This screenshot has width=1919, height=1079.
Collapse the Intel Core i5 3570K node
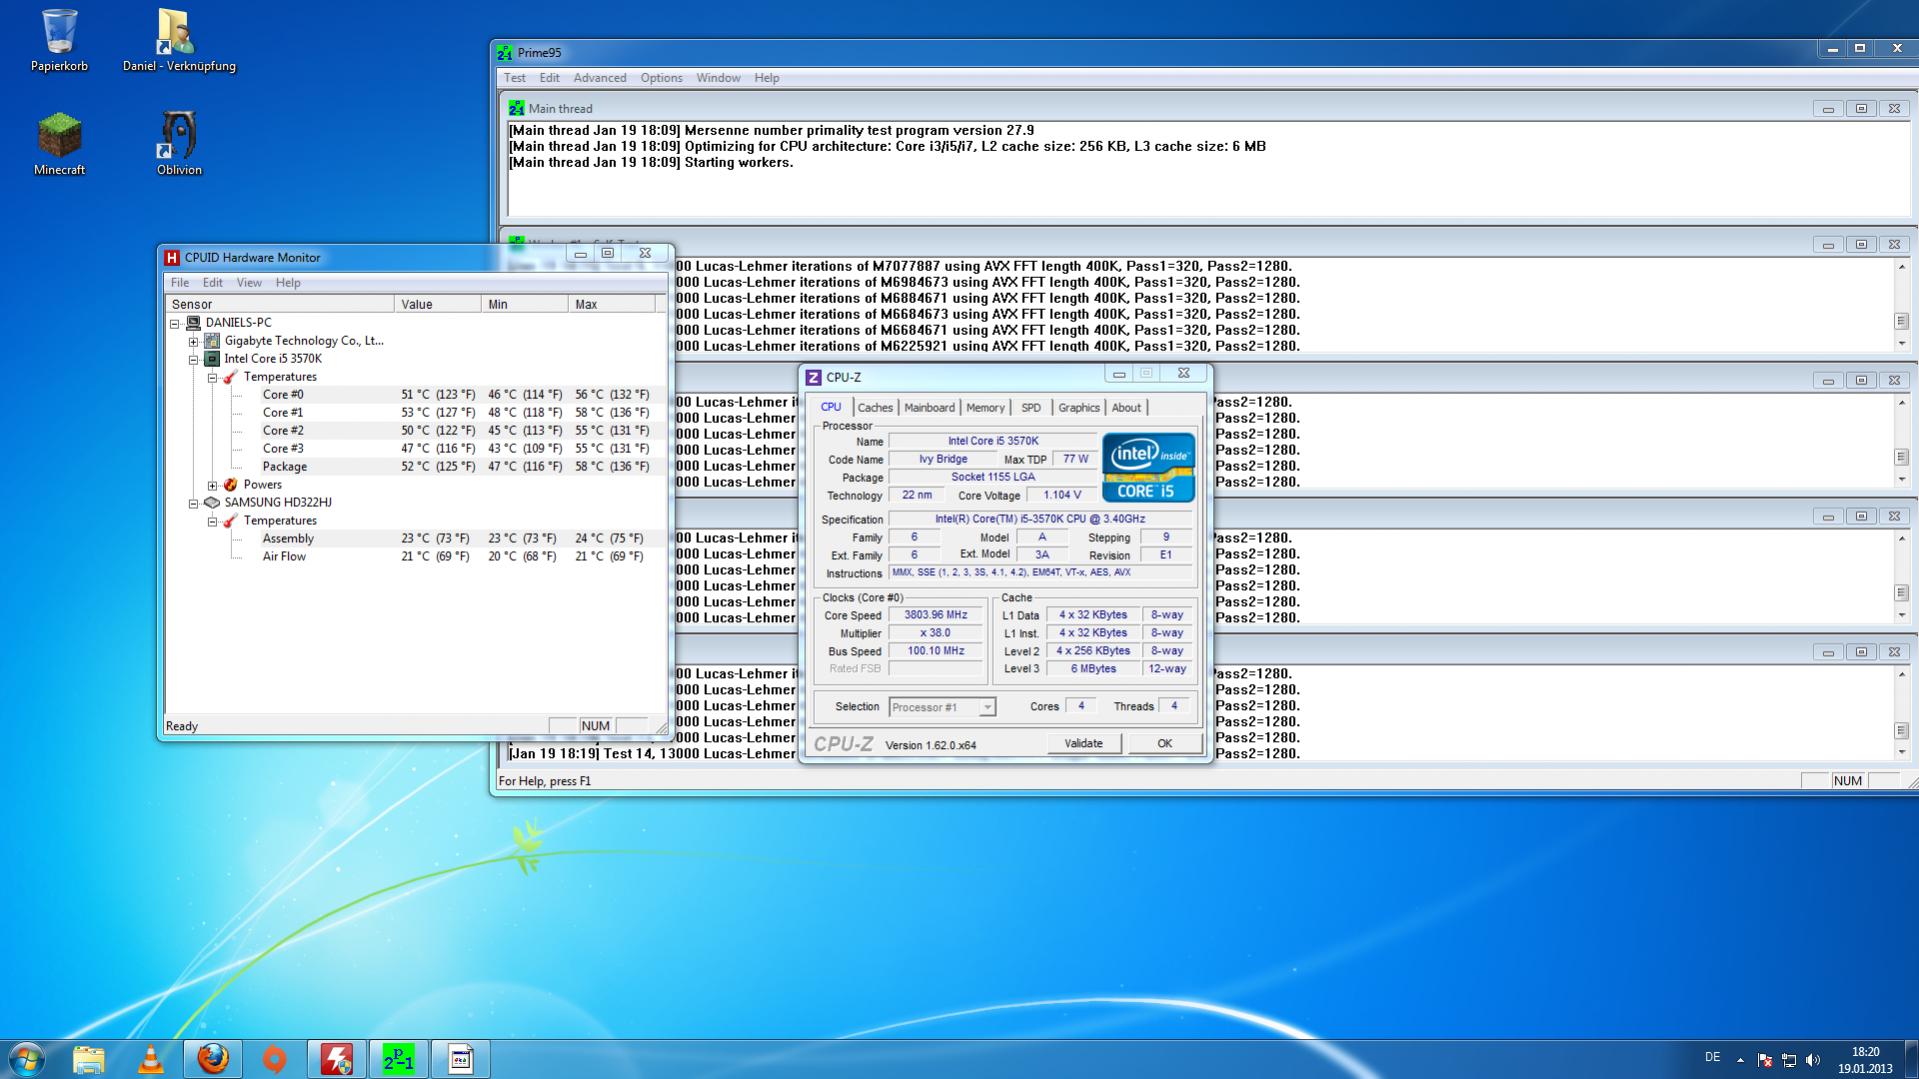pos(194,359)
